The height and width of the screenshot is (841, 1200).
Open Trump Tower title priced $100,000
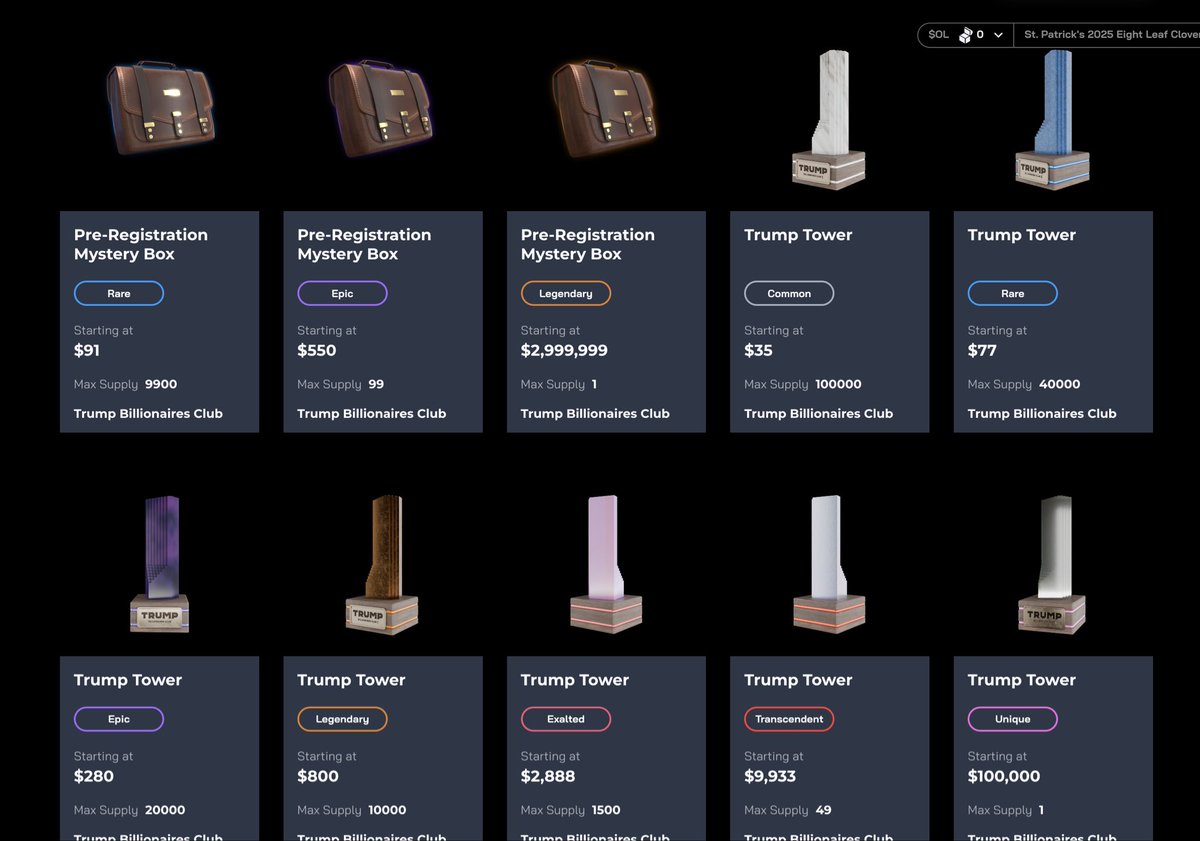[x=1022, y=680]
